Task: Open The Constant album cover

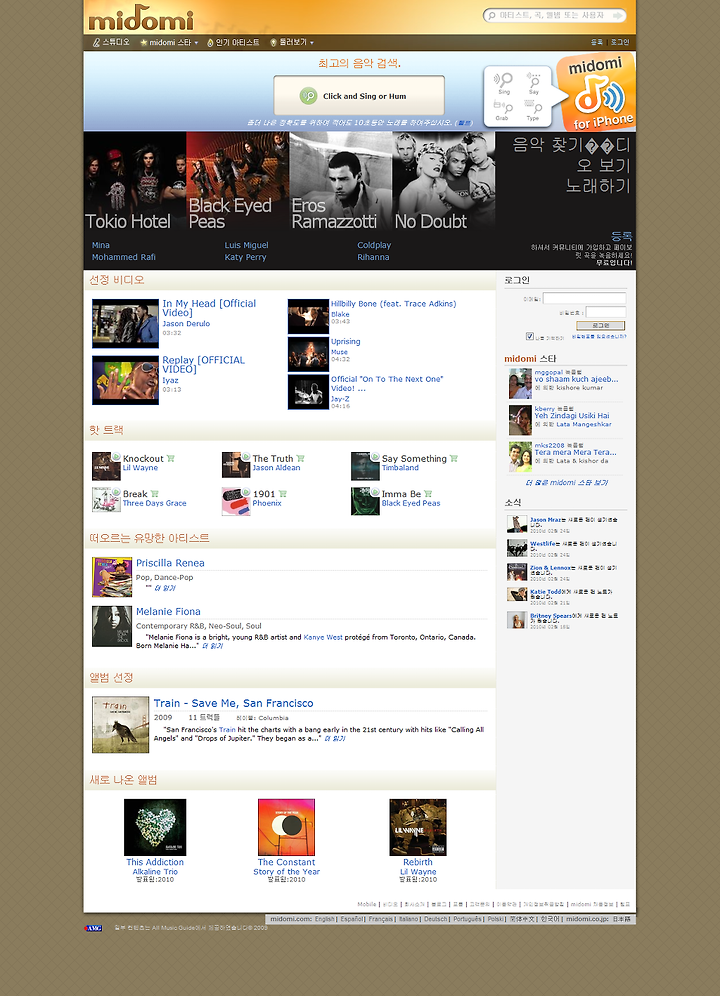Action: (x=287, y=827)
